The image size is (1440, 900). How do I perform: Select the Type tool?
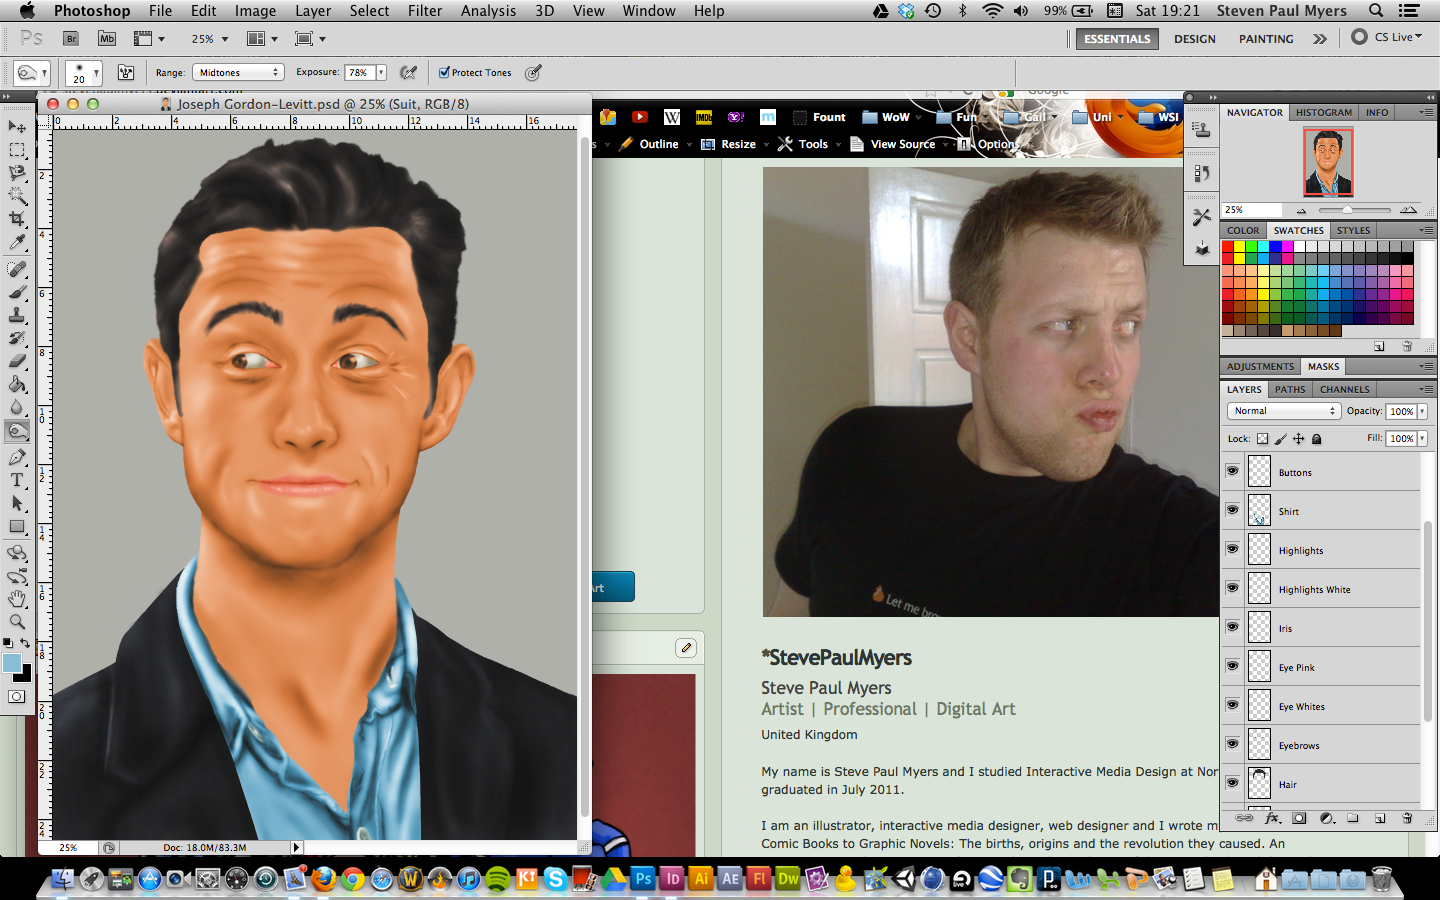(x=17, y=481)
